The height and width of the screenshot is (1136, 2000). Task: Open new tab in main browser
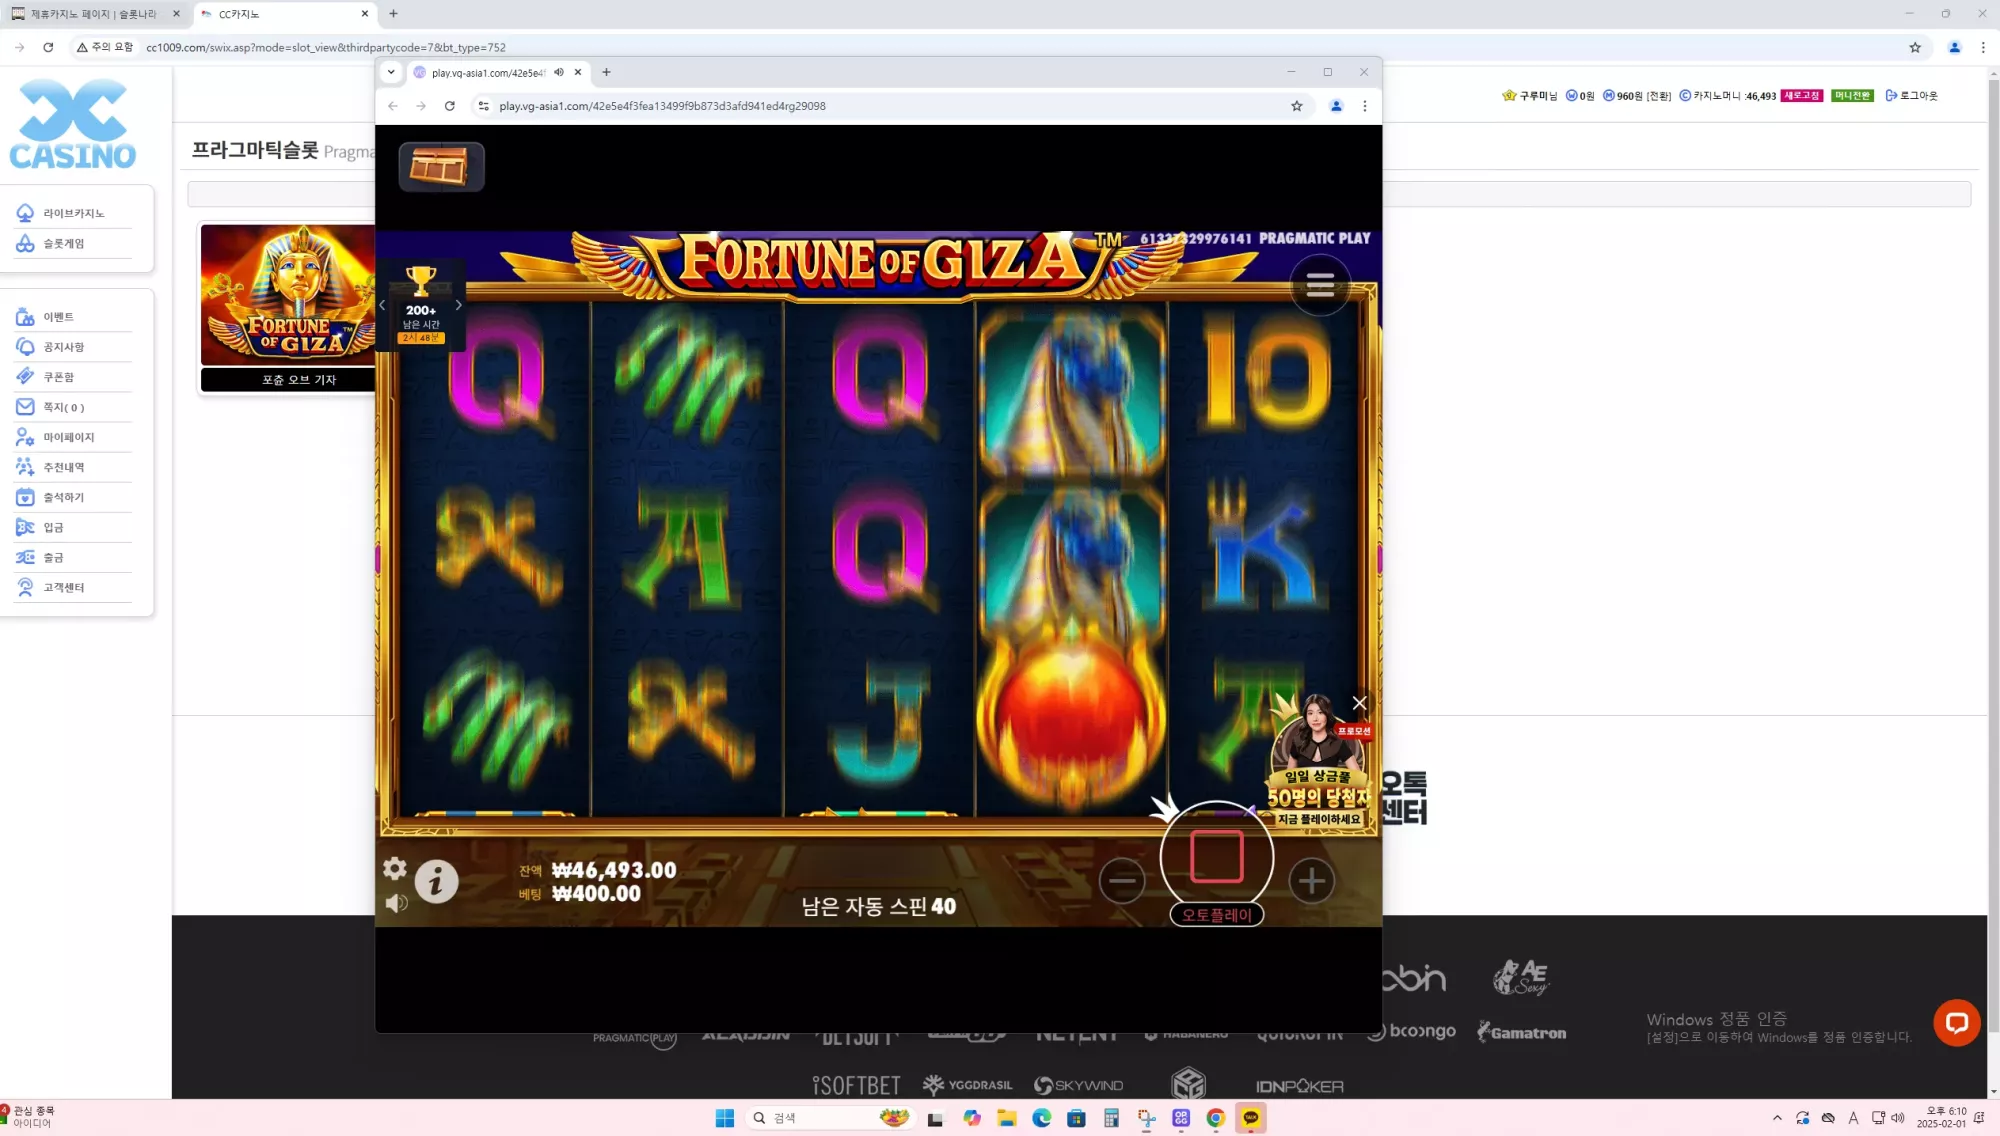click(x=394, y=14)
